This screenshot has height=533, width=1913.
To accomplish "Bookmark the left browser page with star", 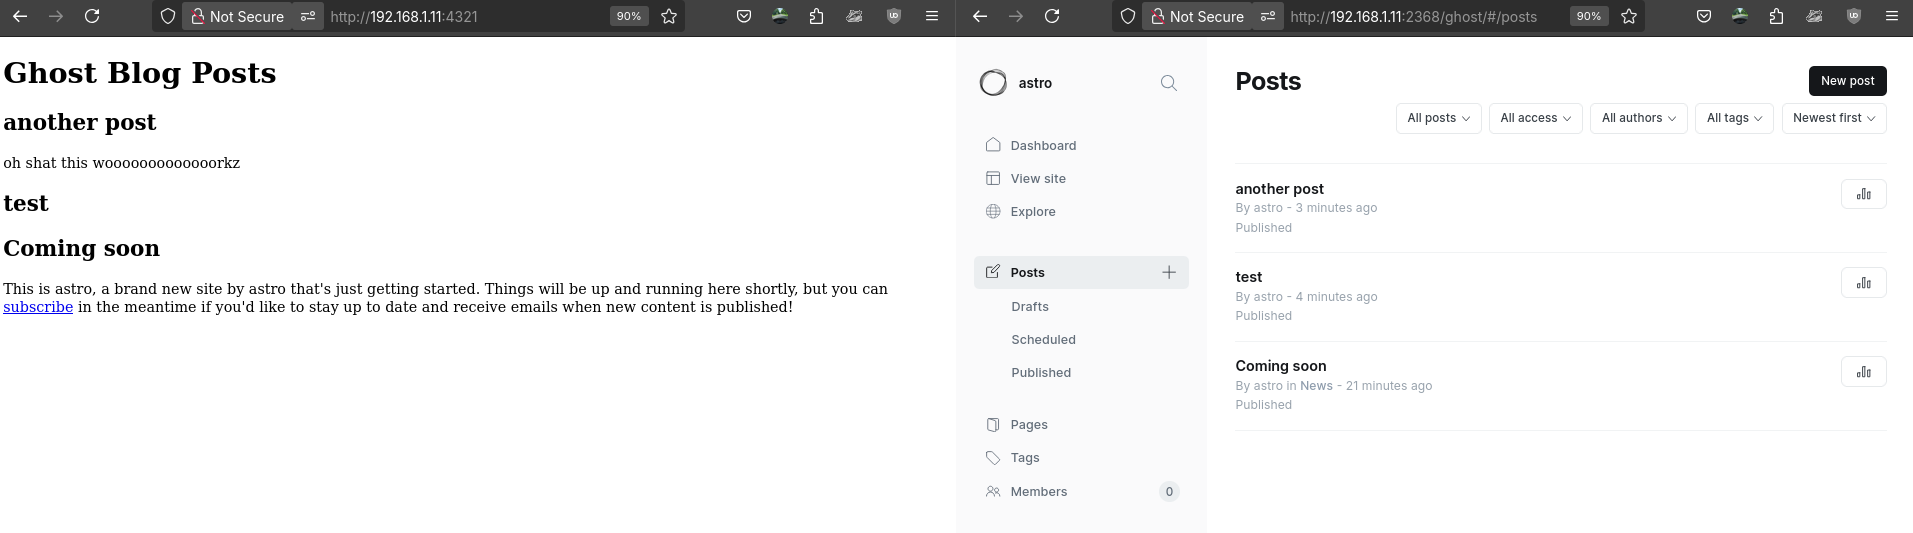I will coord(669,16).
